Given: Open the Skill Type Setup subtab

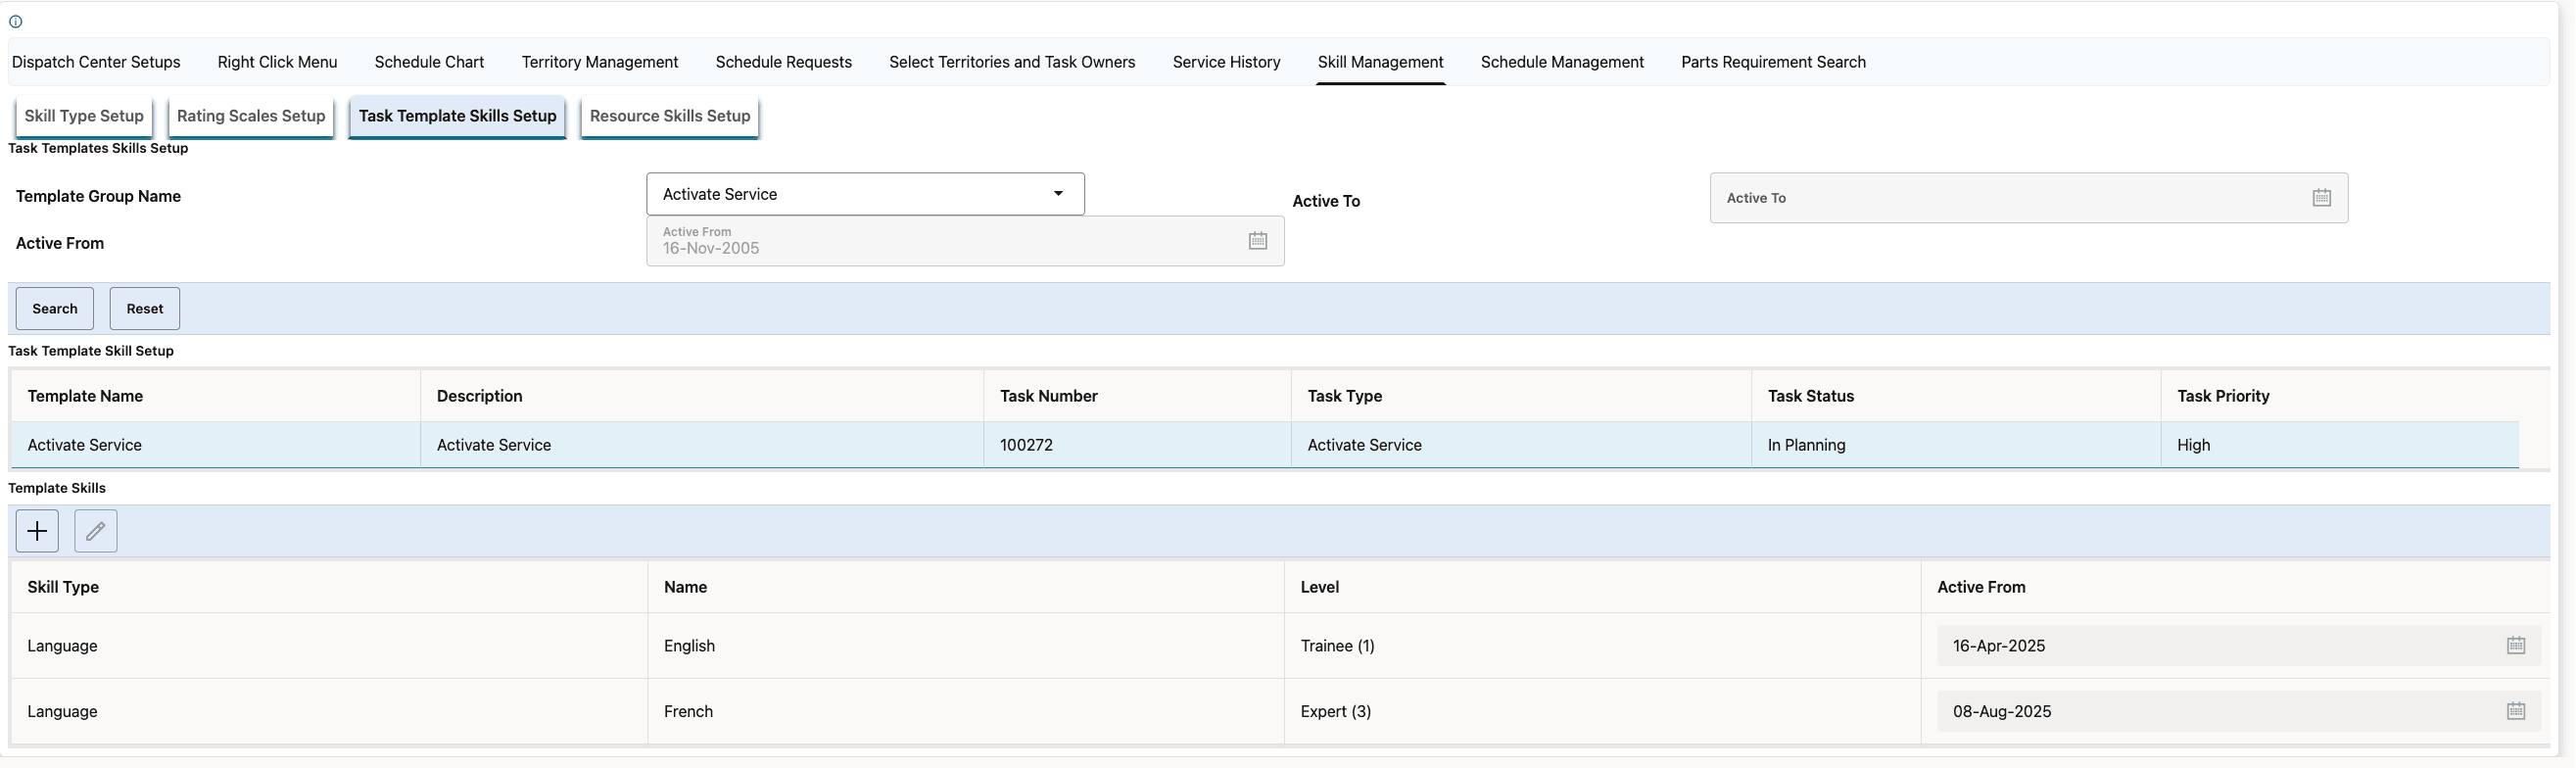Looking at the screenshot, I should pos(84,116).
